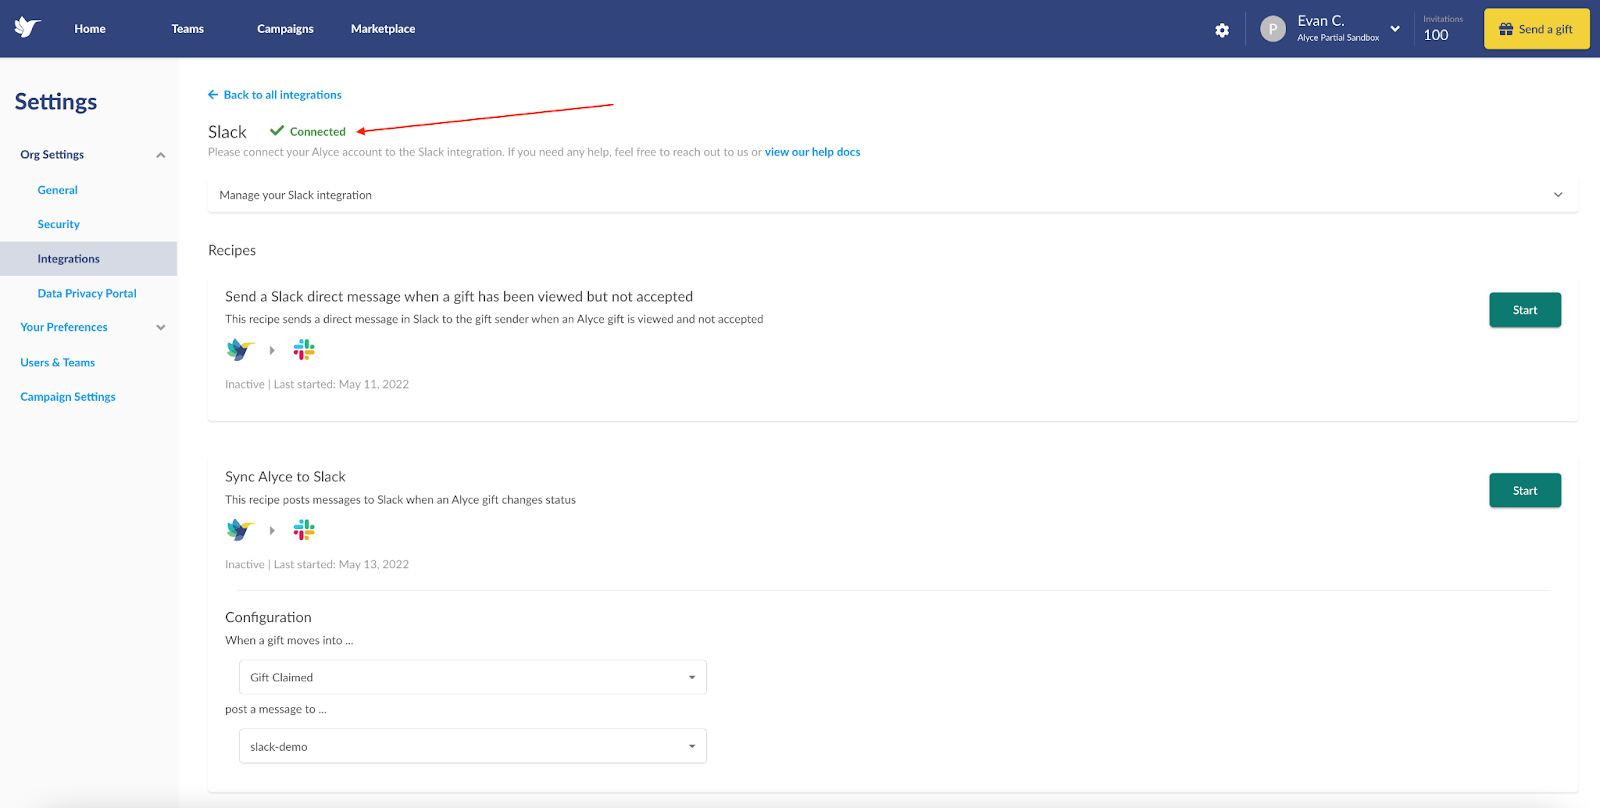Image resolution: width=1600 pixels, height=808 pixels.
Task: Click the Send a gift button
Action: [1536, 29]
